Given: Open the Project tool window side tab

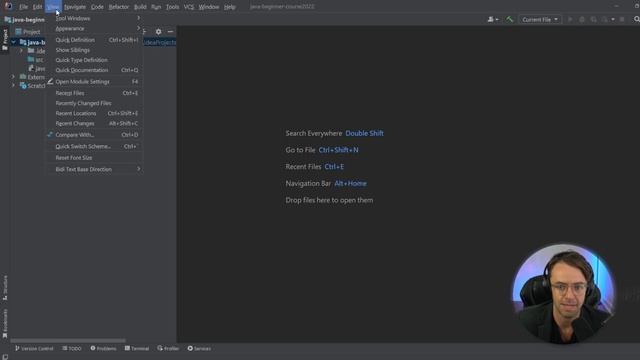Looking at the screenshot, I should coord(5,40).
